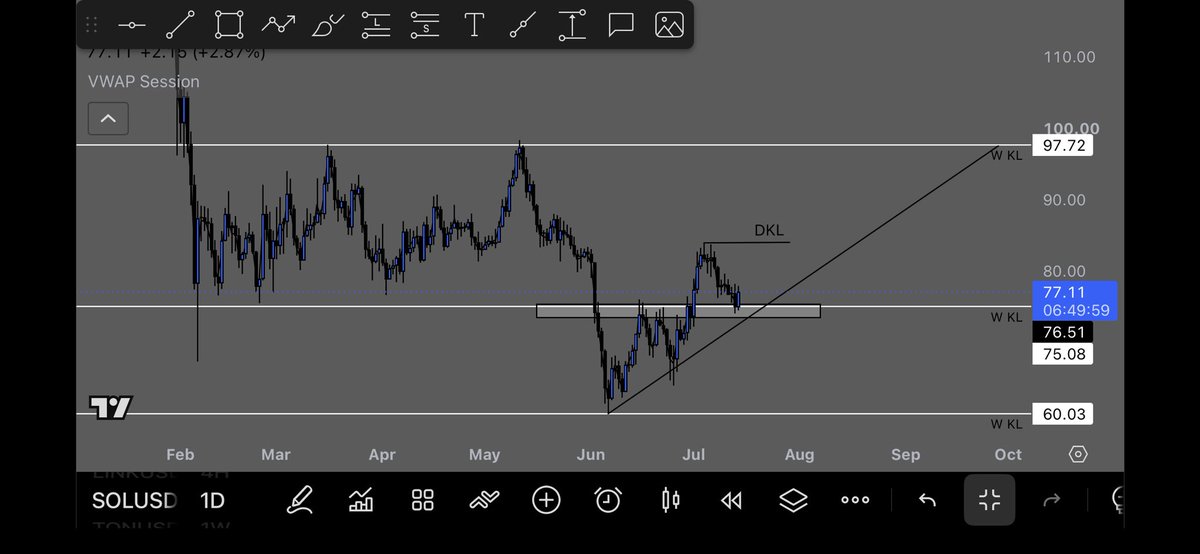Collapse the indicator legend chevron

point(108,118)
